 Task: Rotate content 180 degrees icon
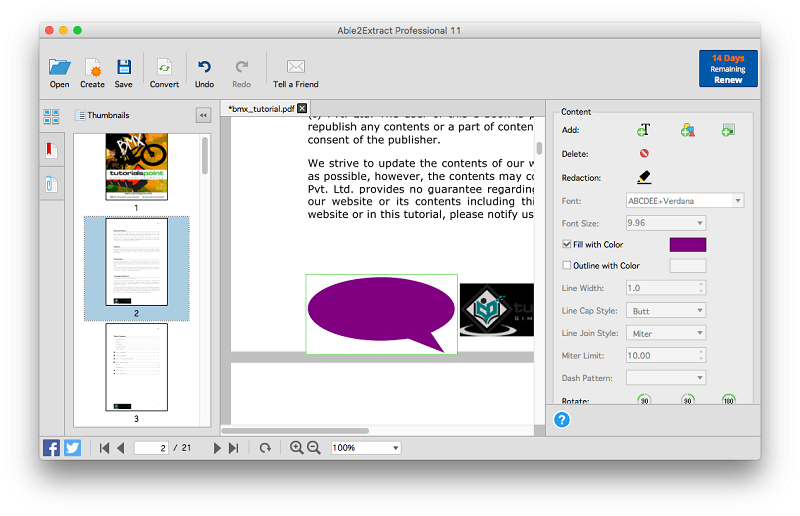(728, 400)
